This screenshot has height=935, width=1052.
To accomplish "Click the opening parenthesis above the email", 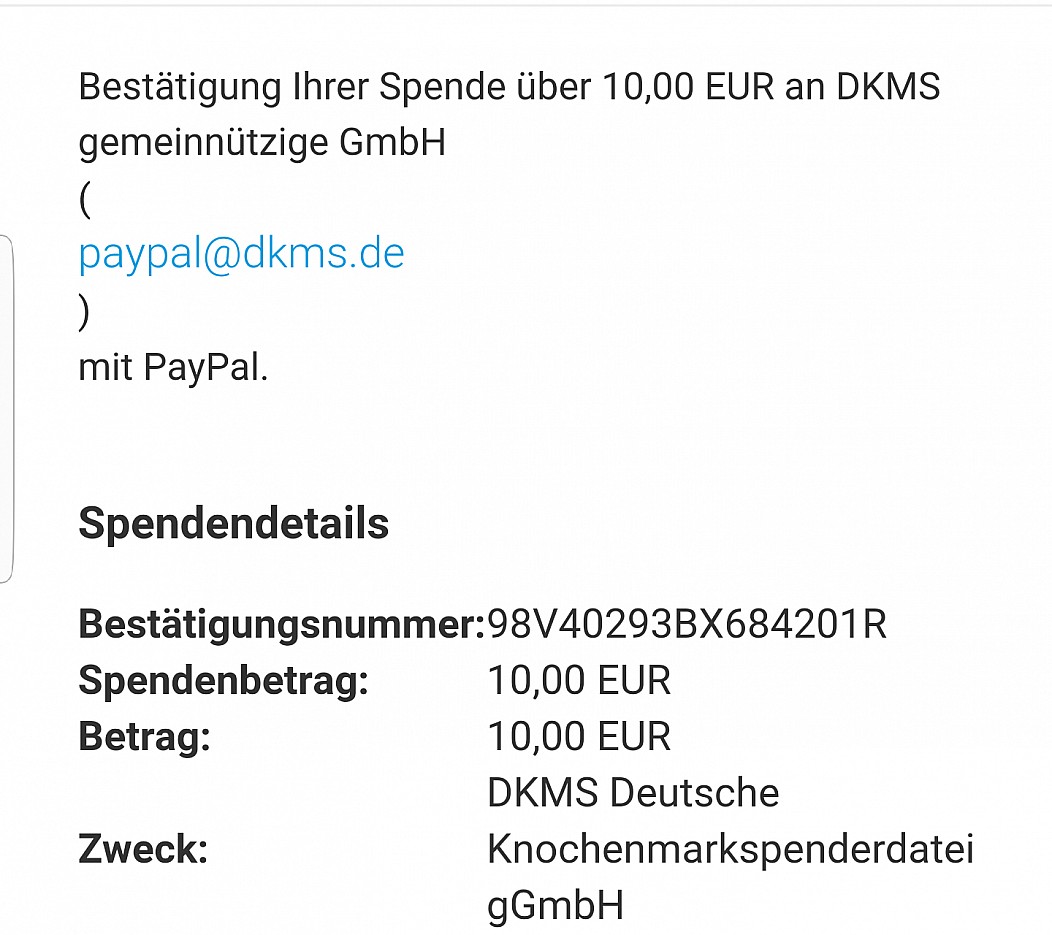I will [85, 199].
